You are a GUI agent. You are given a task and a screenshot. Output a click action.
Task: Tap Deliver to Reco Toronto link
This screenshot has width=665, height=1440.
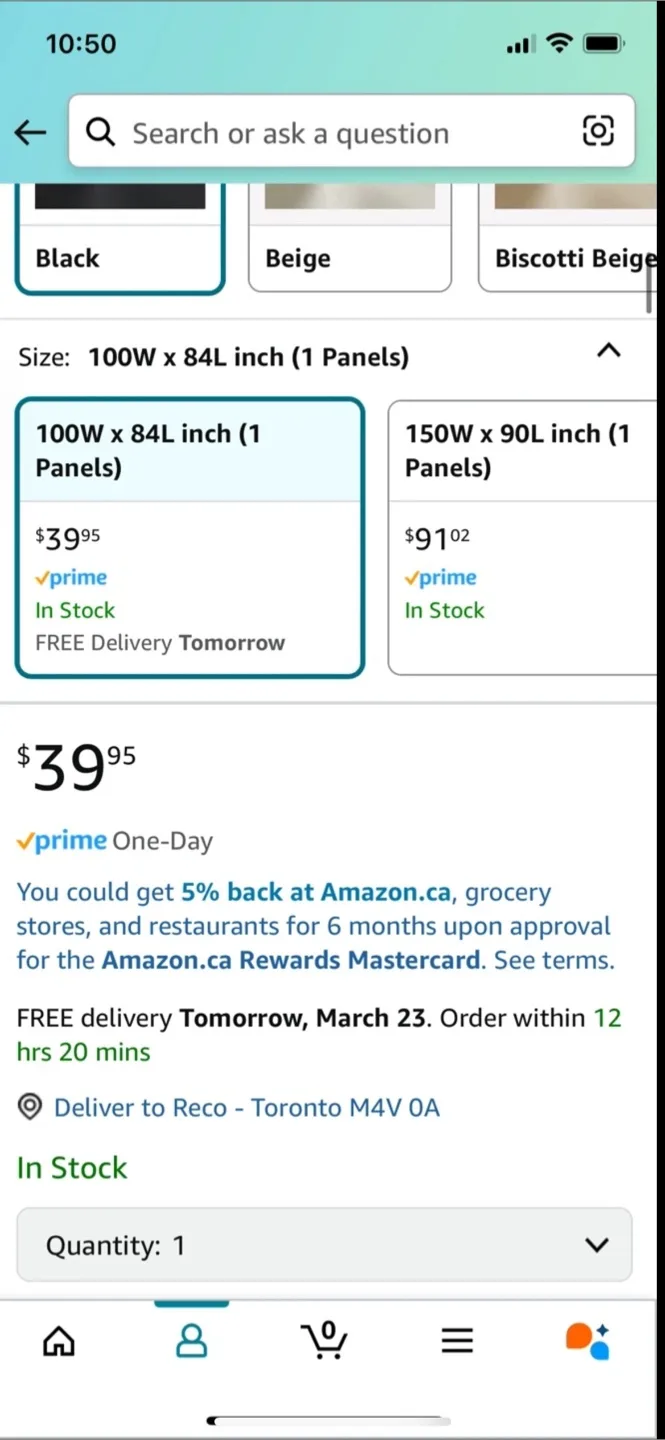(246, 1107)
